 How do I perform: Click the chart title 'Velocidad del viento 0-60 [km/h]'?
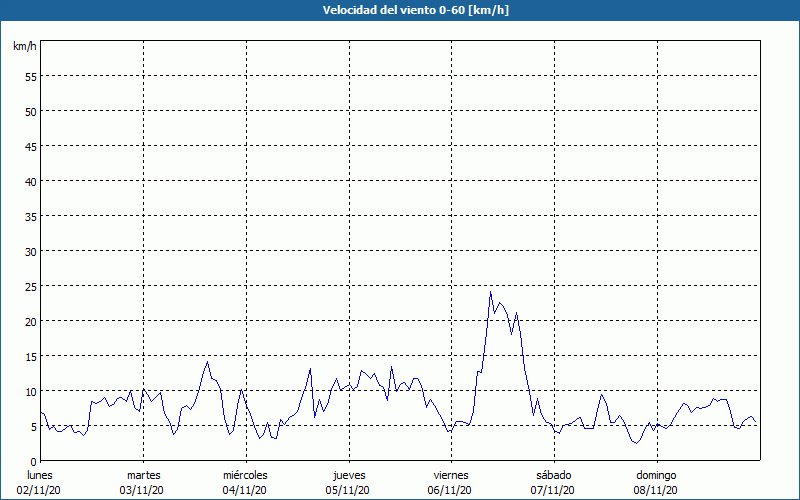click(415, 10)
